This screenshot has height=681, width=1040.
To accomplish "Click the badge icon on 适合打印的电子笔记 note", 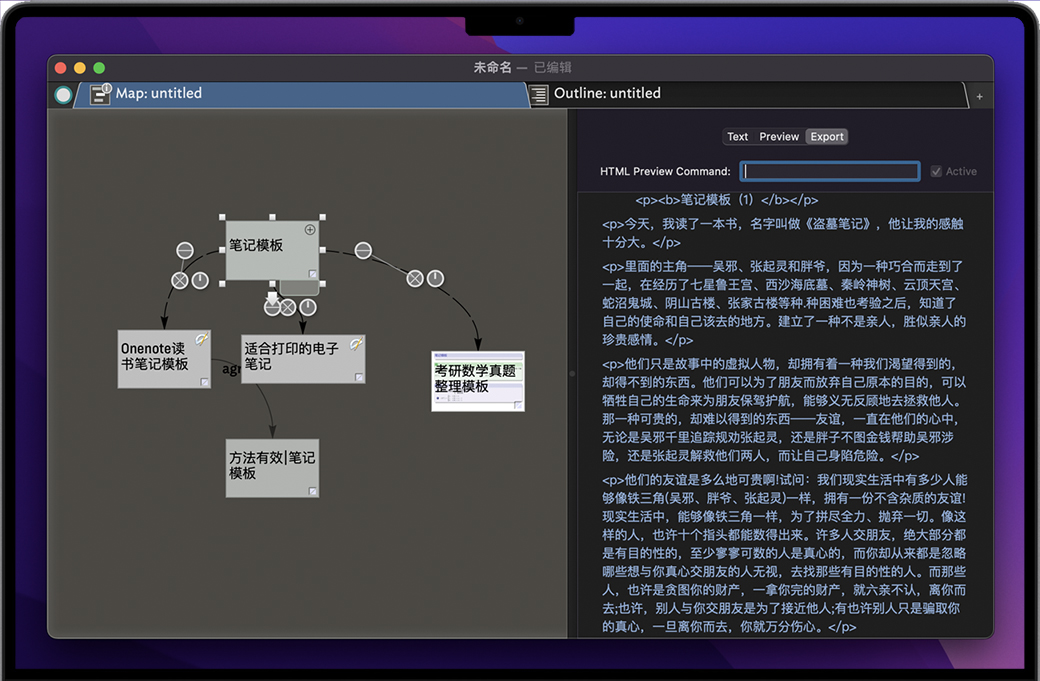I will pos(355,344).
